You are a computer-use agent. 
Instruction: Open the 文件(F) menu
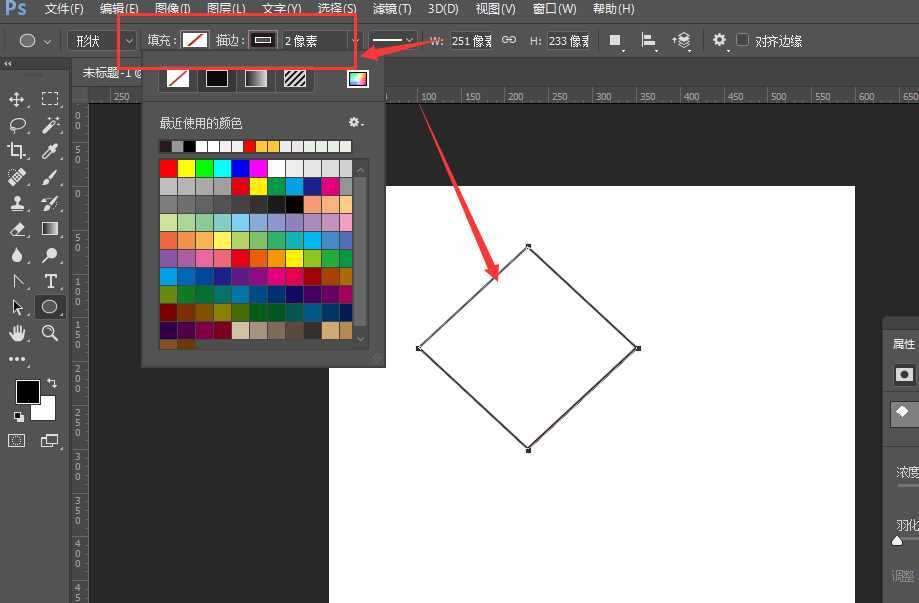64,9
